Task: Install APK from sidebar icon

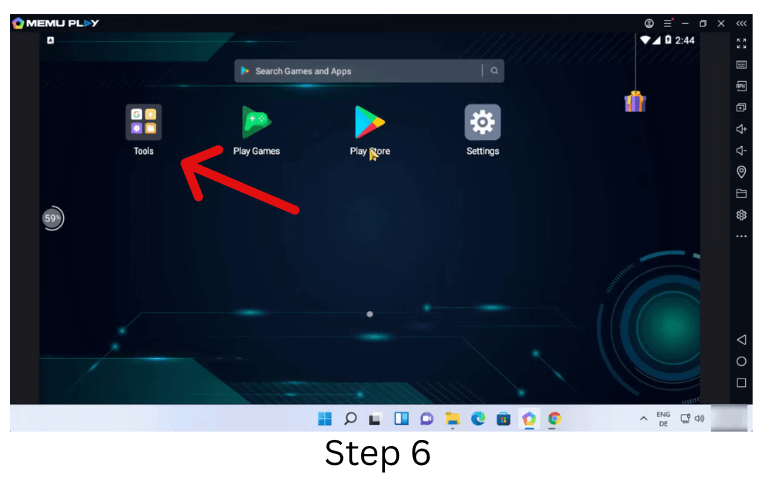Action: (x=742, y=86)
